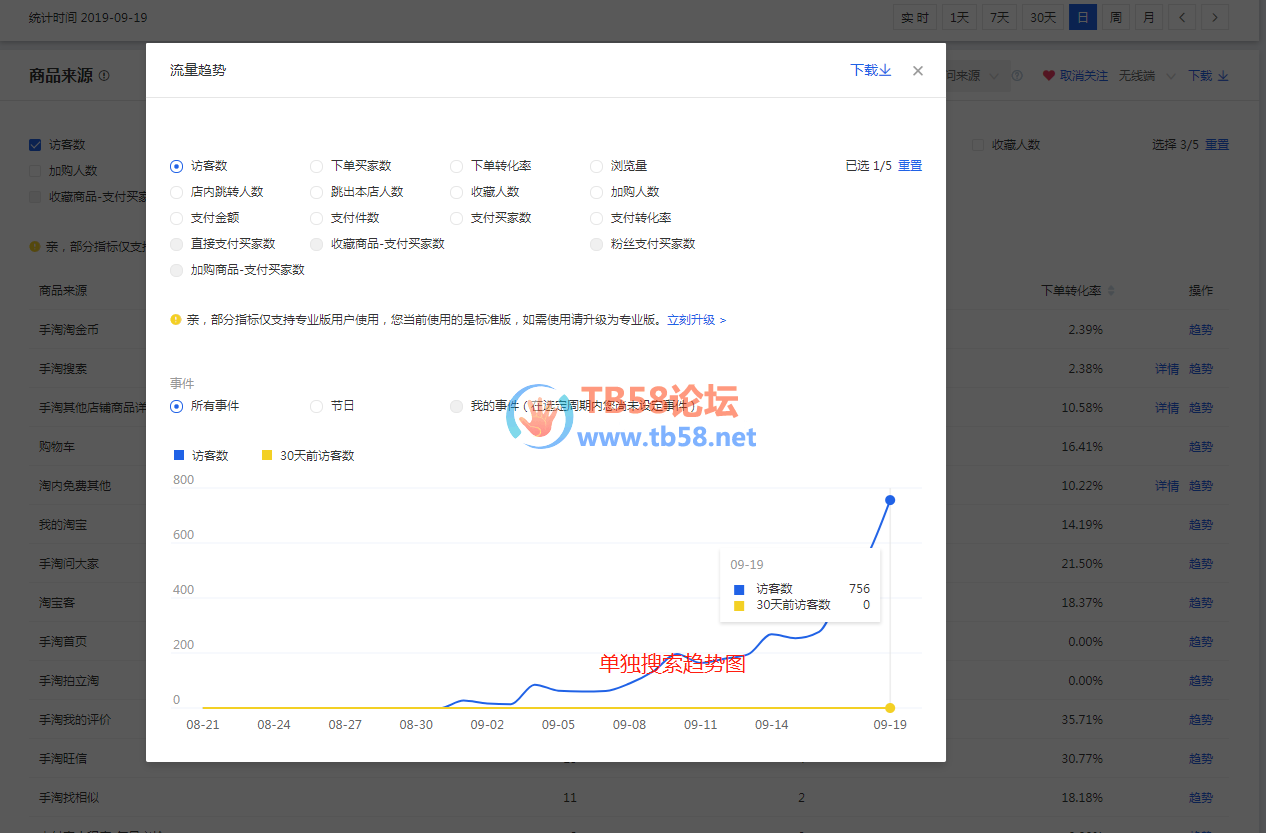Choose the 节日 event radio option
This screenshot has height=833, width=1266.
click(x=316, y=406)
